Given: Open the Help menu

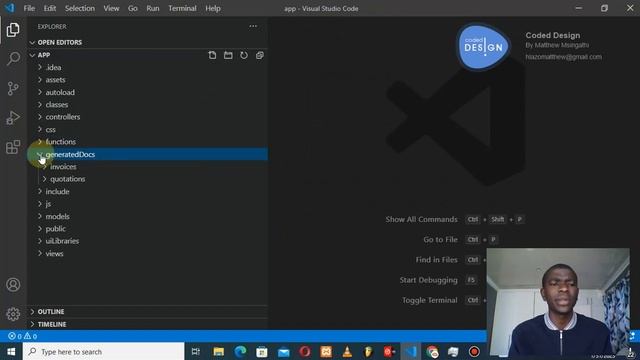Looking at the screenshot, I should (x=213, y=8).
